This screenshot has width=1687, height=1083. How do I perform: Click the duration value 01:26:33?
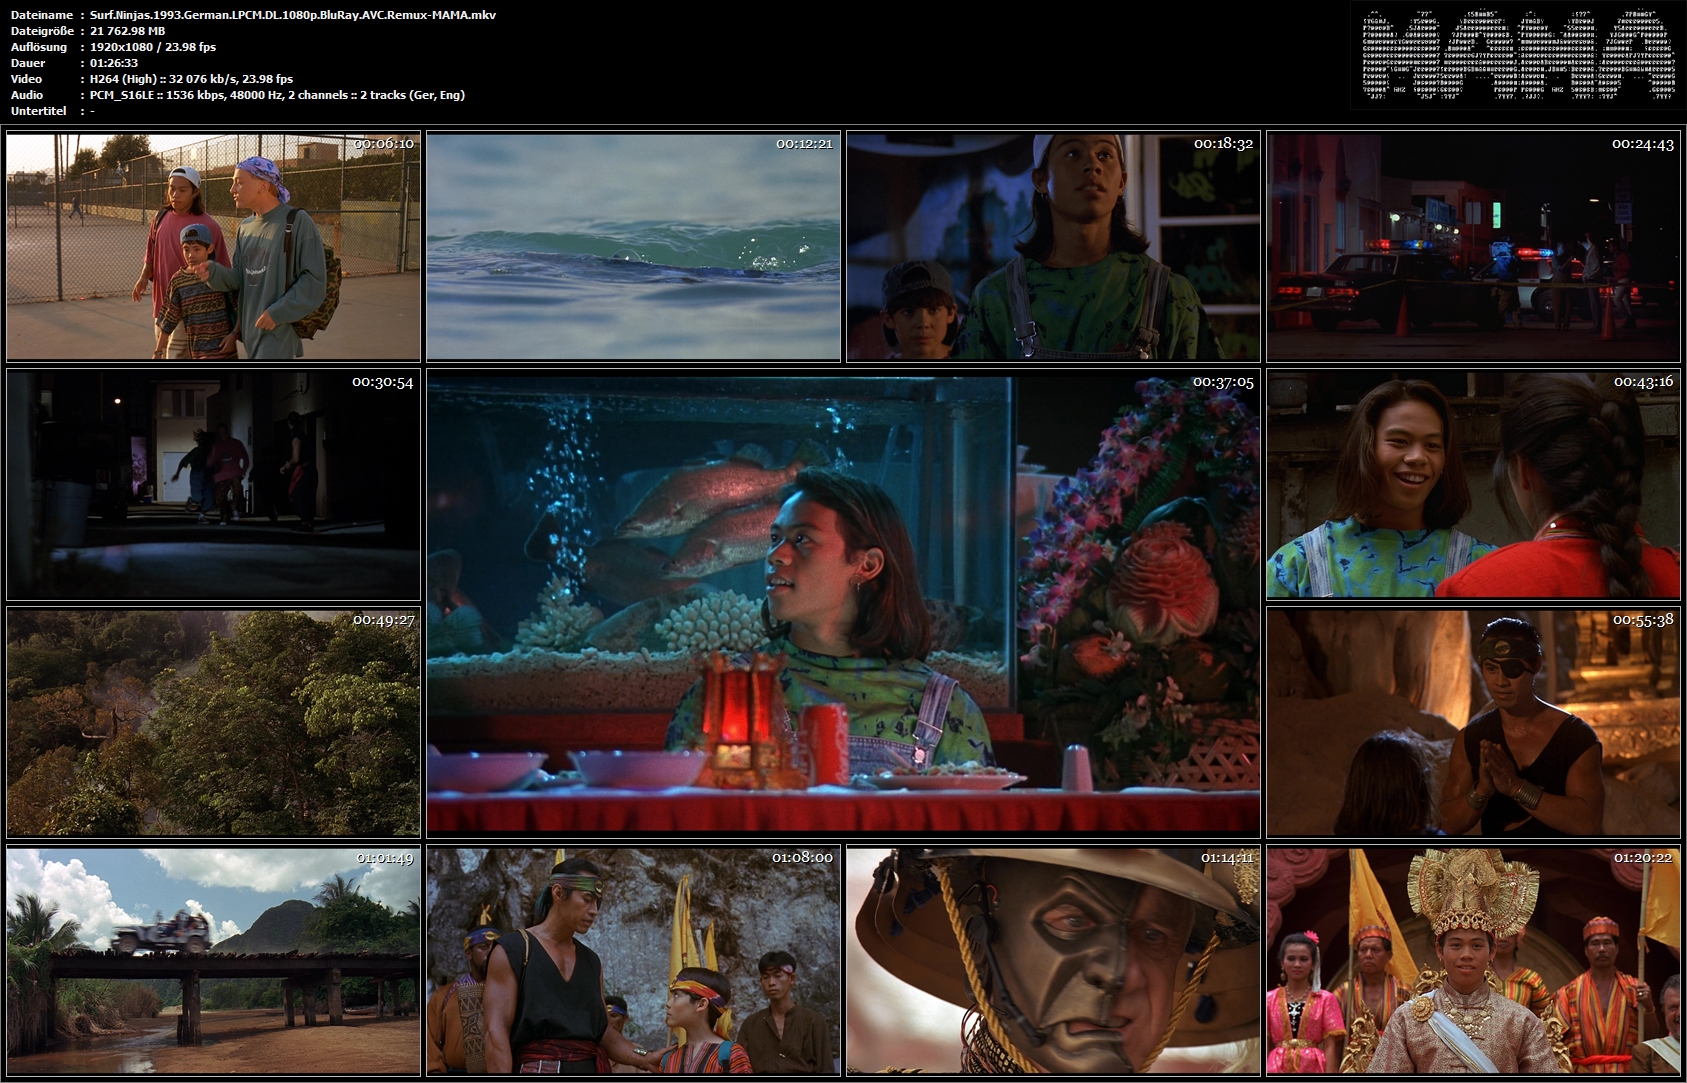click(114, 63)
